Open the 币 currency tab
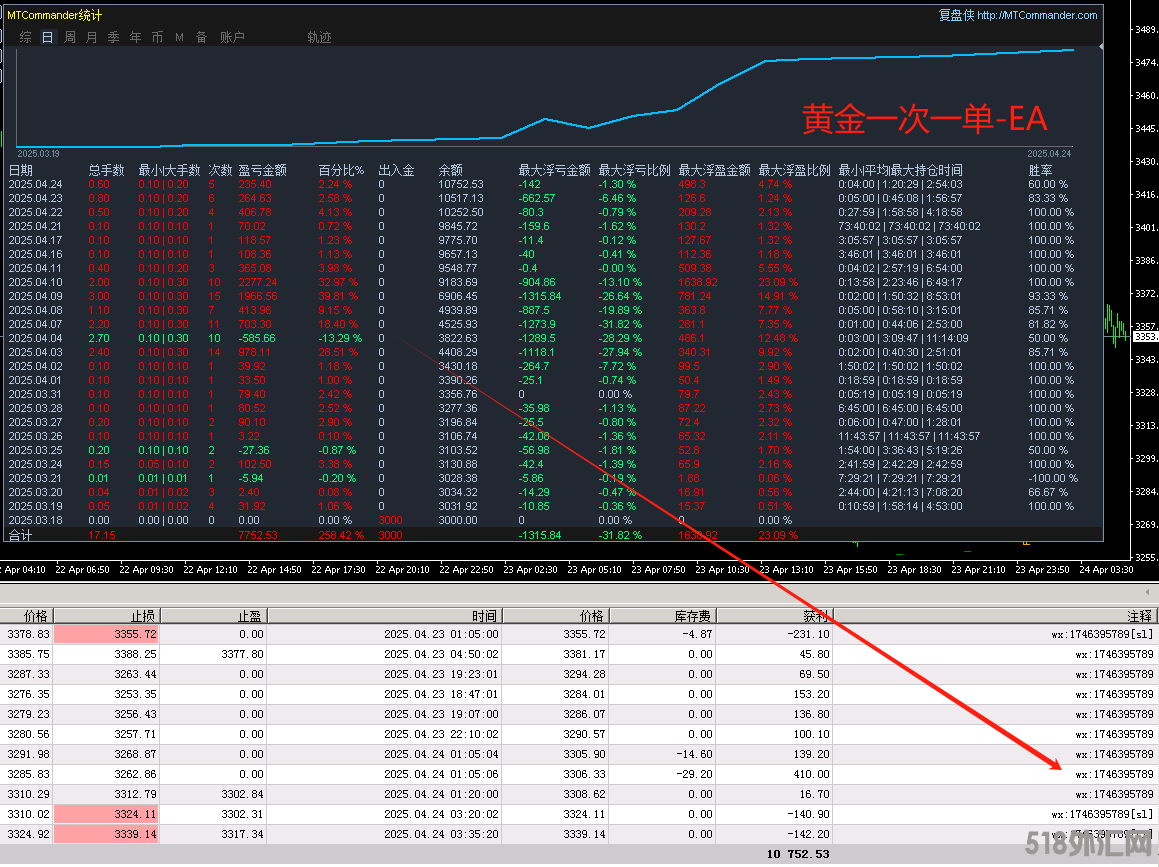 [x=157, y=37]
